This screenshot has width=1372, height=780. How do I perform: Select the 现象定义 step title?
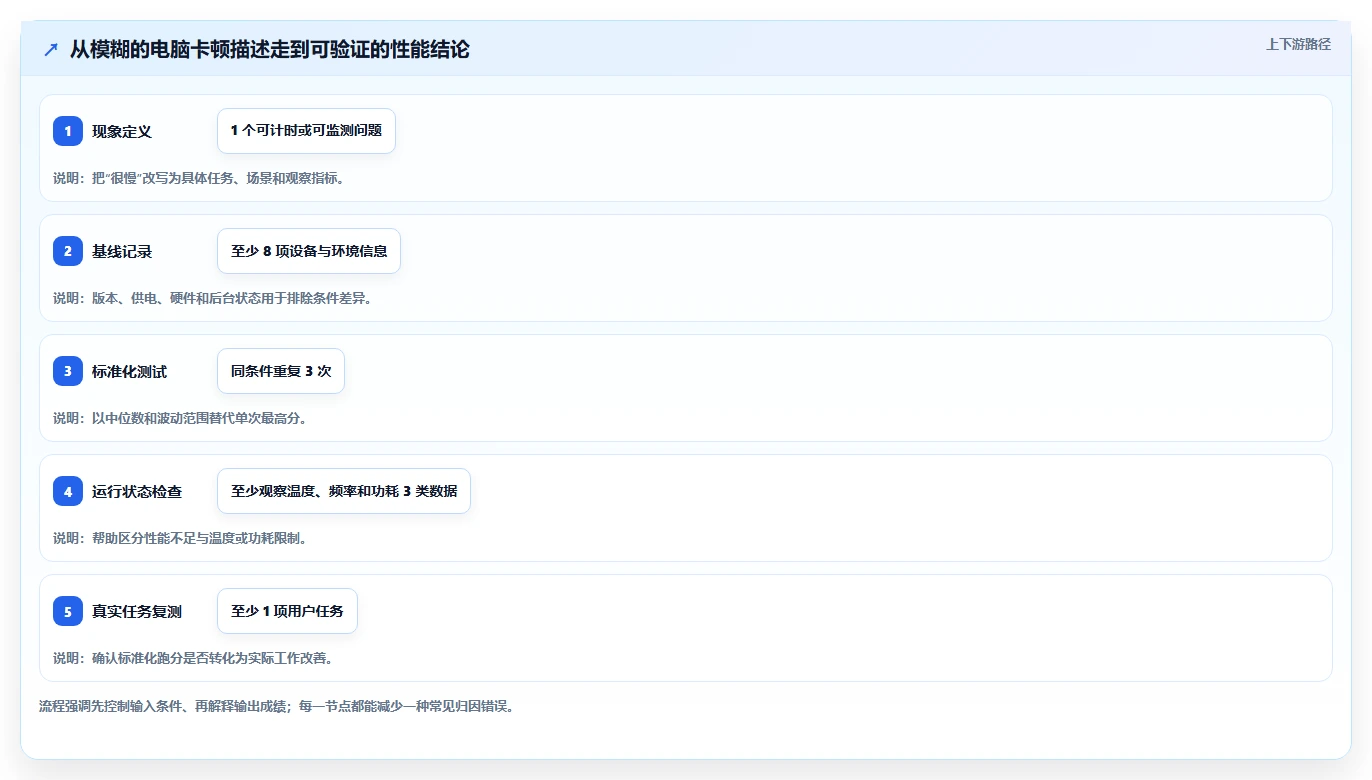pos(122,131)
